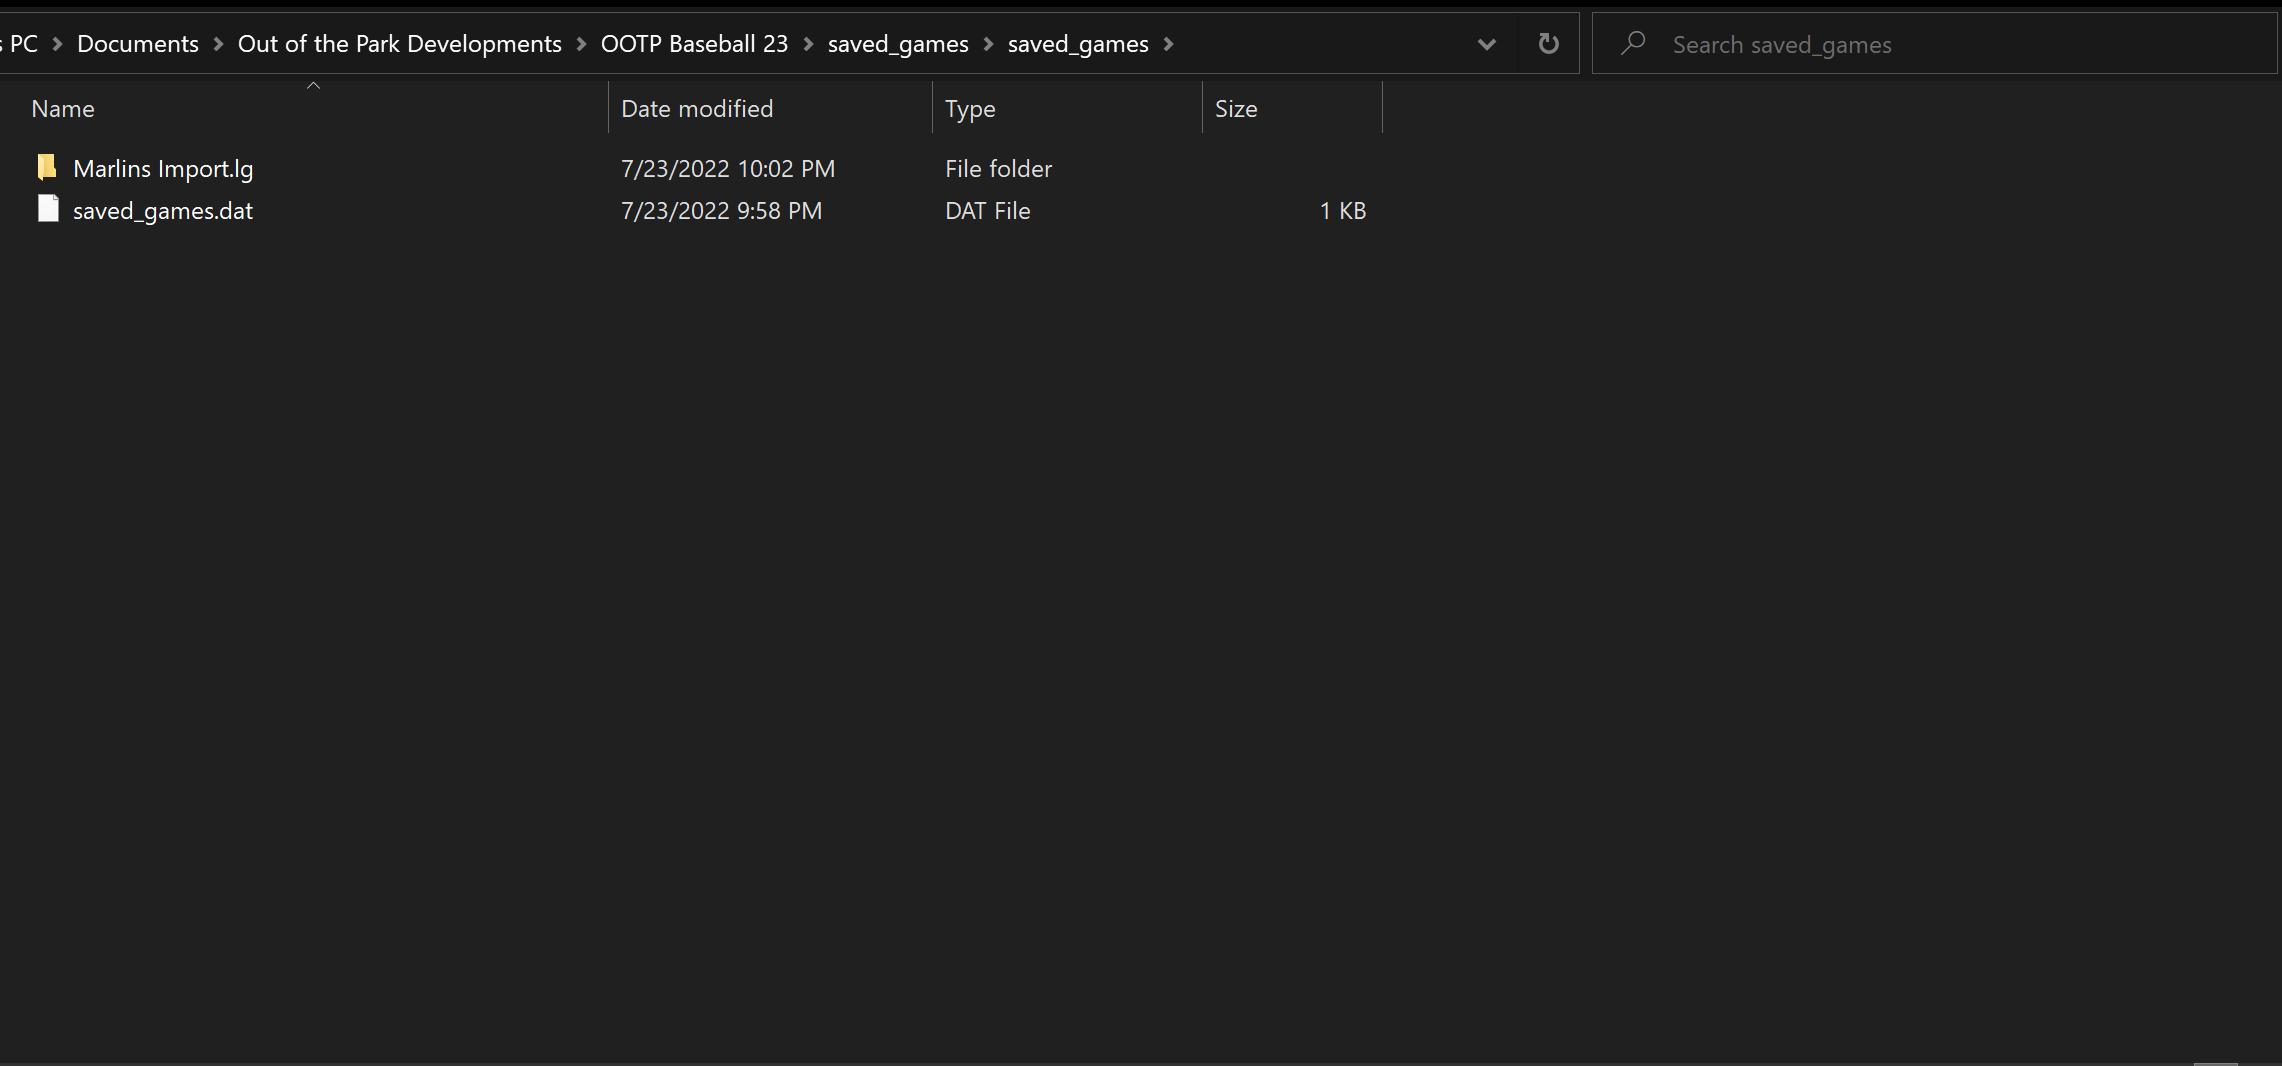Sort by the Size column header
The width and height of the screenshot is (2282, 1066).
pyautogui.click(x=1236, y=109)
